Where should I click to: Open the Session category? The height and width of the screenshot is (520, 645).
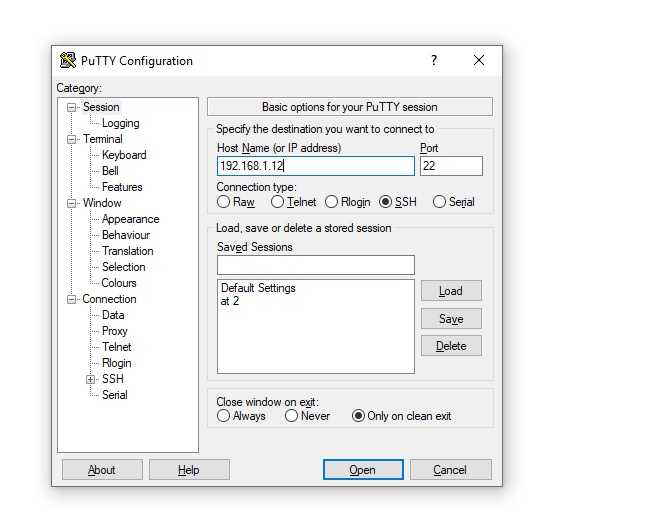(101, 107)
